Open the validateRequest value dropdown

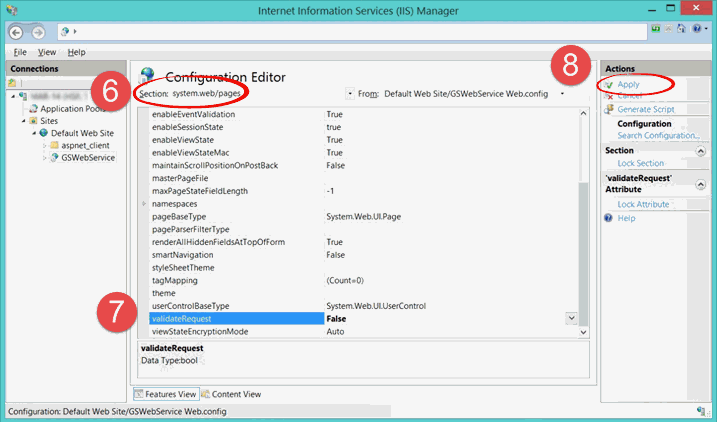point(571,318)
